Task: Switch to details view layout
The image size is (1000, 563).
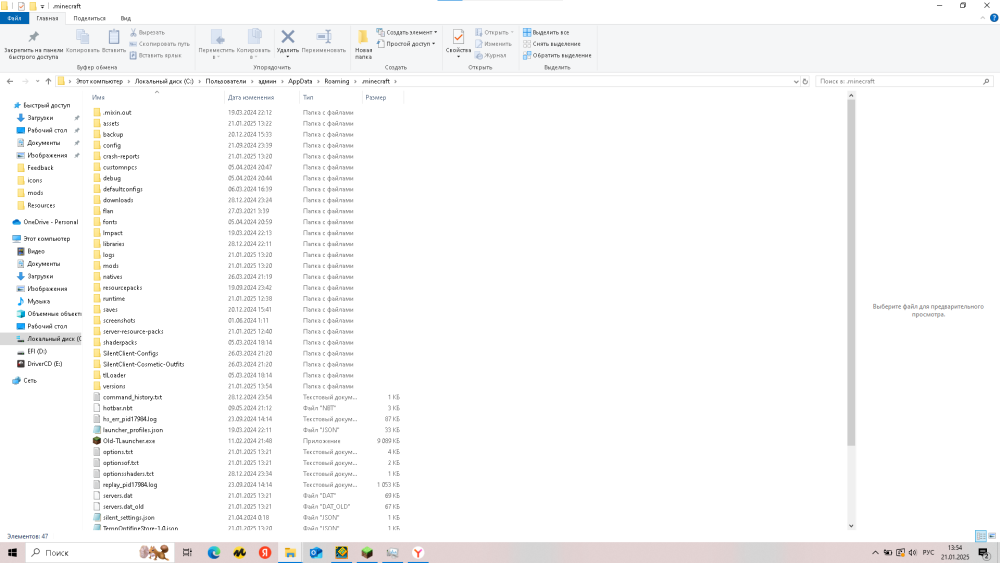Action: point(981,536)
